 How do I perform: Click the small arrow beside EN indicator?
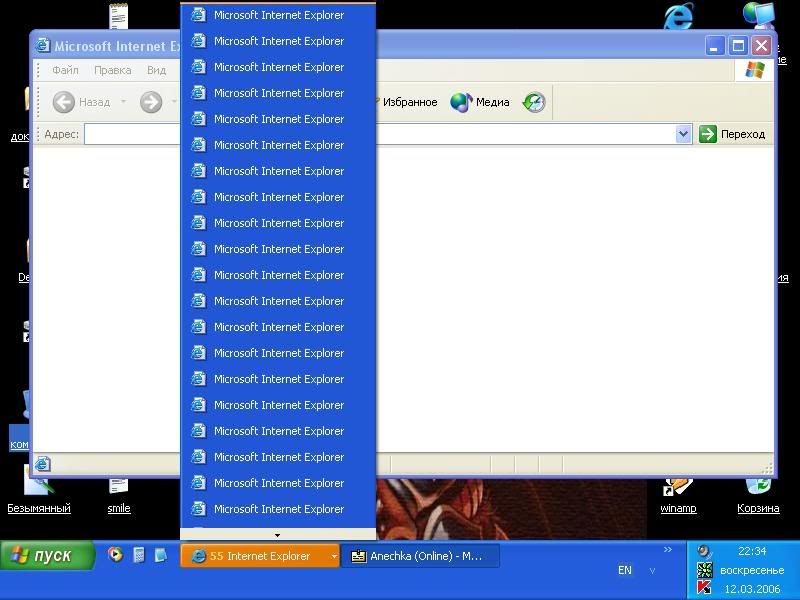coord(652,571)
